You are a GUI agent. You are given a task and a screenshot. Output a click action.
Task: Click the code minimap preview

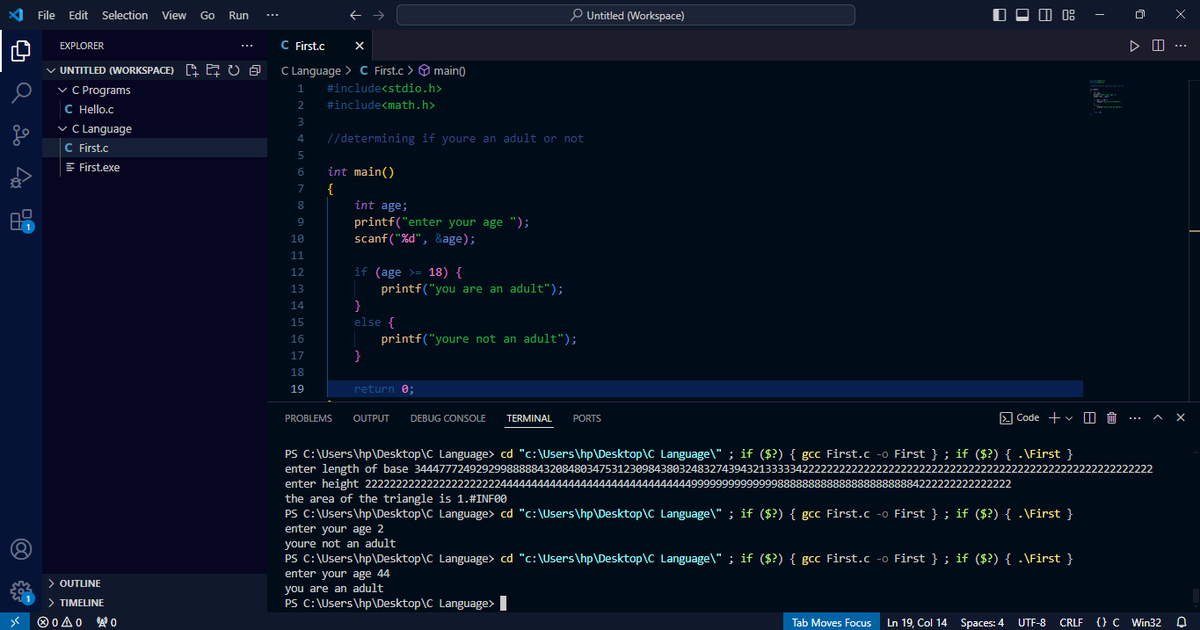click(1108, 96)
